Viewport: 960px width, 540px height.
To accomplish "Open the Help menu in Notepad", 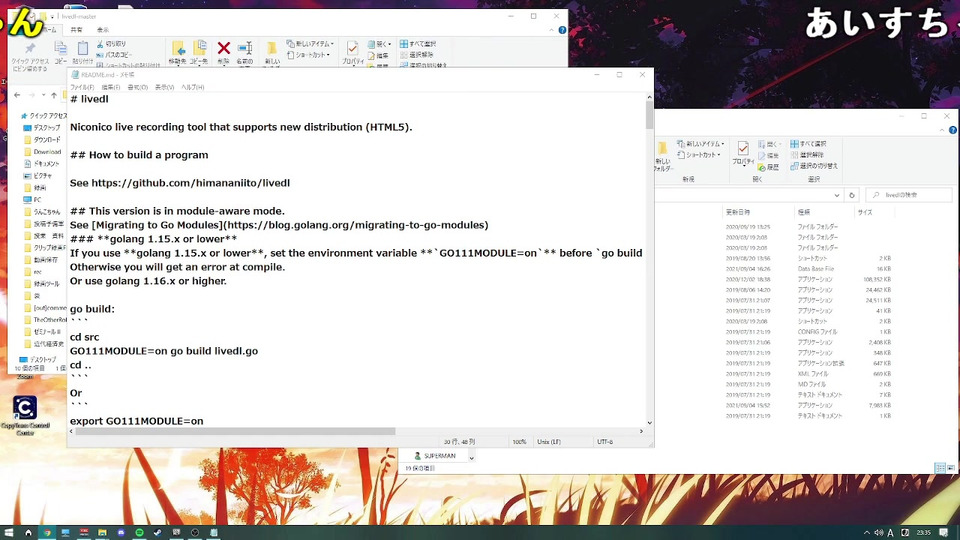I will tap(192, 88).
